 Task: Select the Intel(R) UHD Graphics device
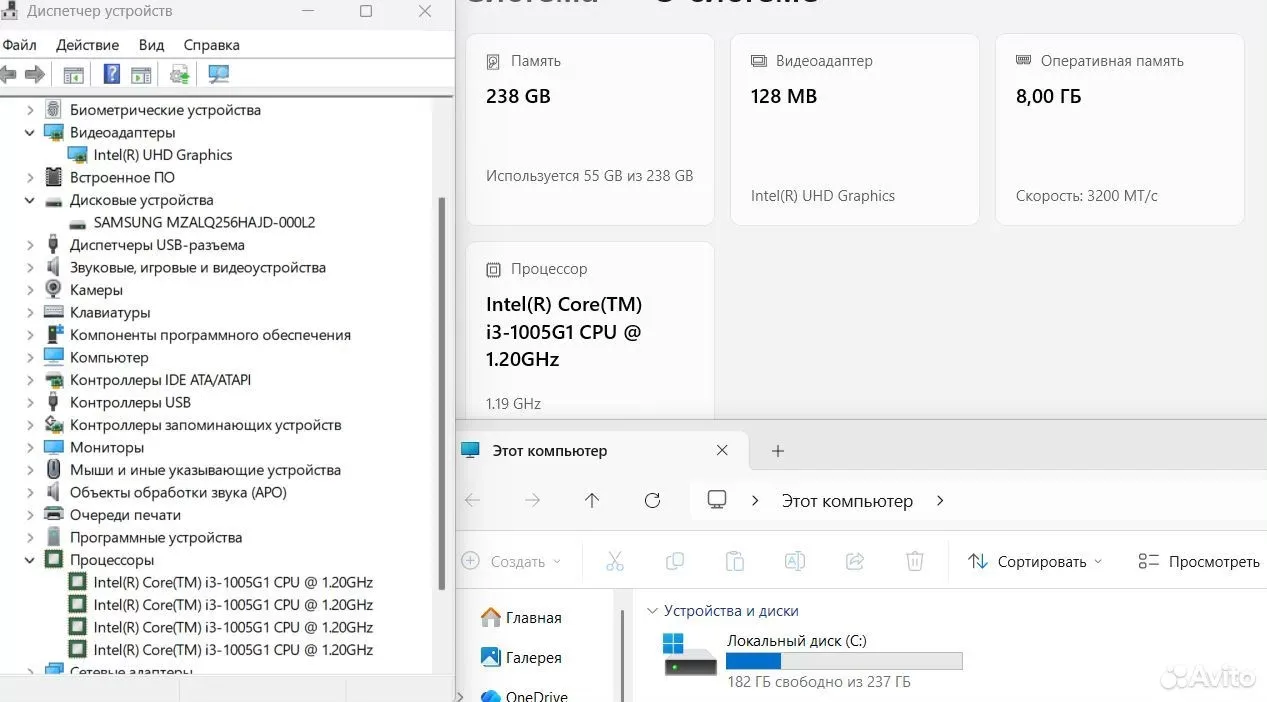163,155
